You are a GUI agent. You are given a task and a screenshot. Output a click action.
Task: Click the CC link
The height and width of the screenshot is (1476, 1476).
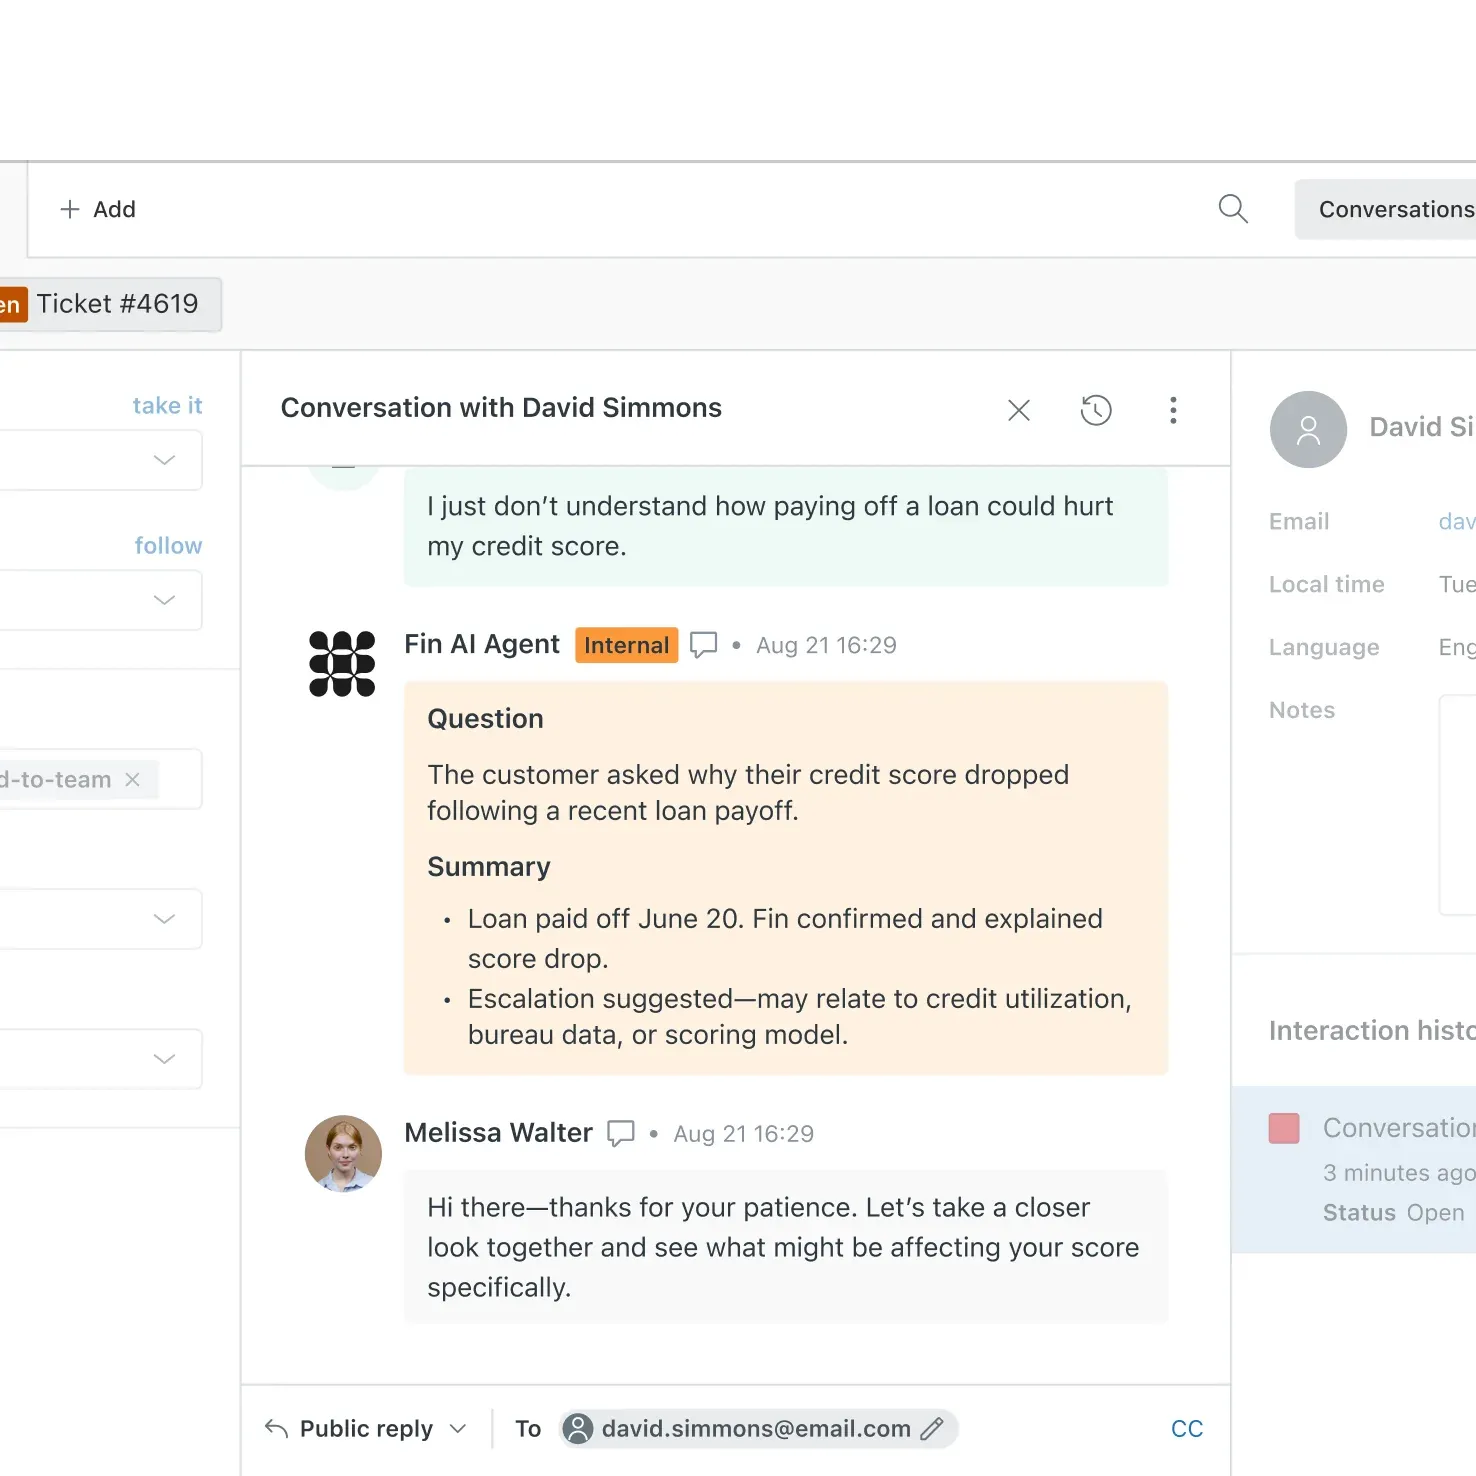(1187, 1428)
